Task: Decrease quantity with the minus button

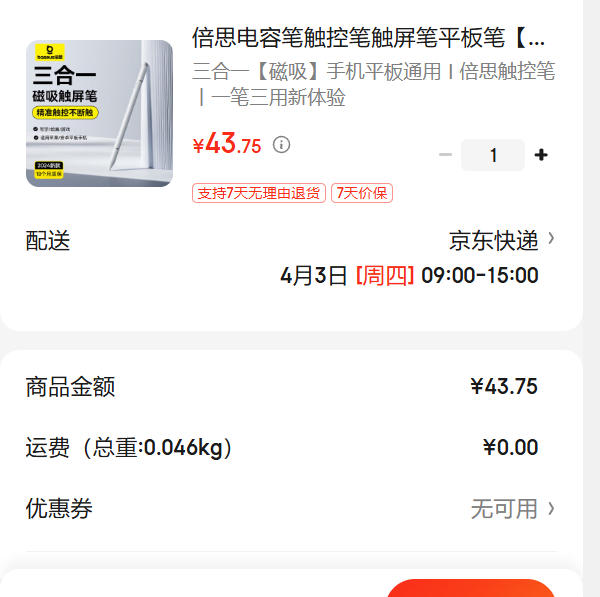Action: [445, 155]
